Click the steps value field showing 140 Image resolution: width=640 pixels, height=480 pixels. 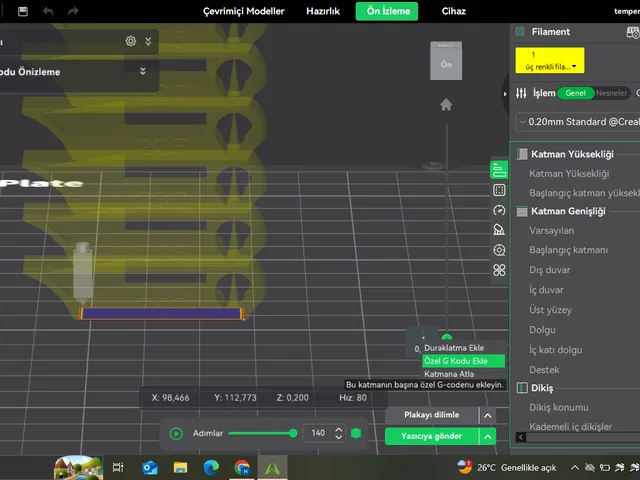(x=318, y=433)
